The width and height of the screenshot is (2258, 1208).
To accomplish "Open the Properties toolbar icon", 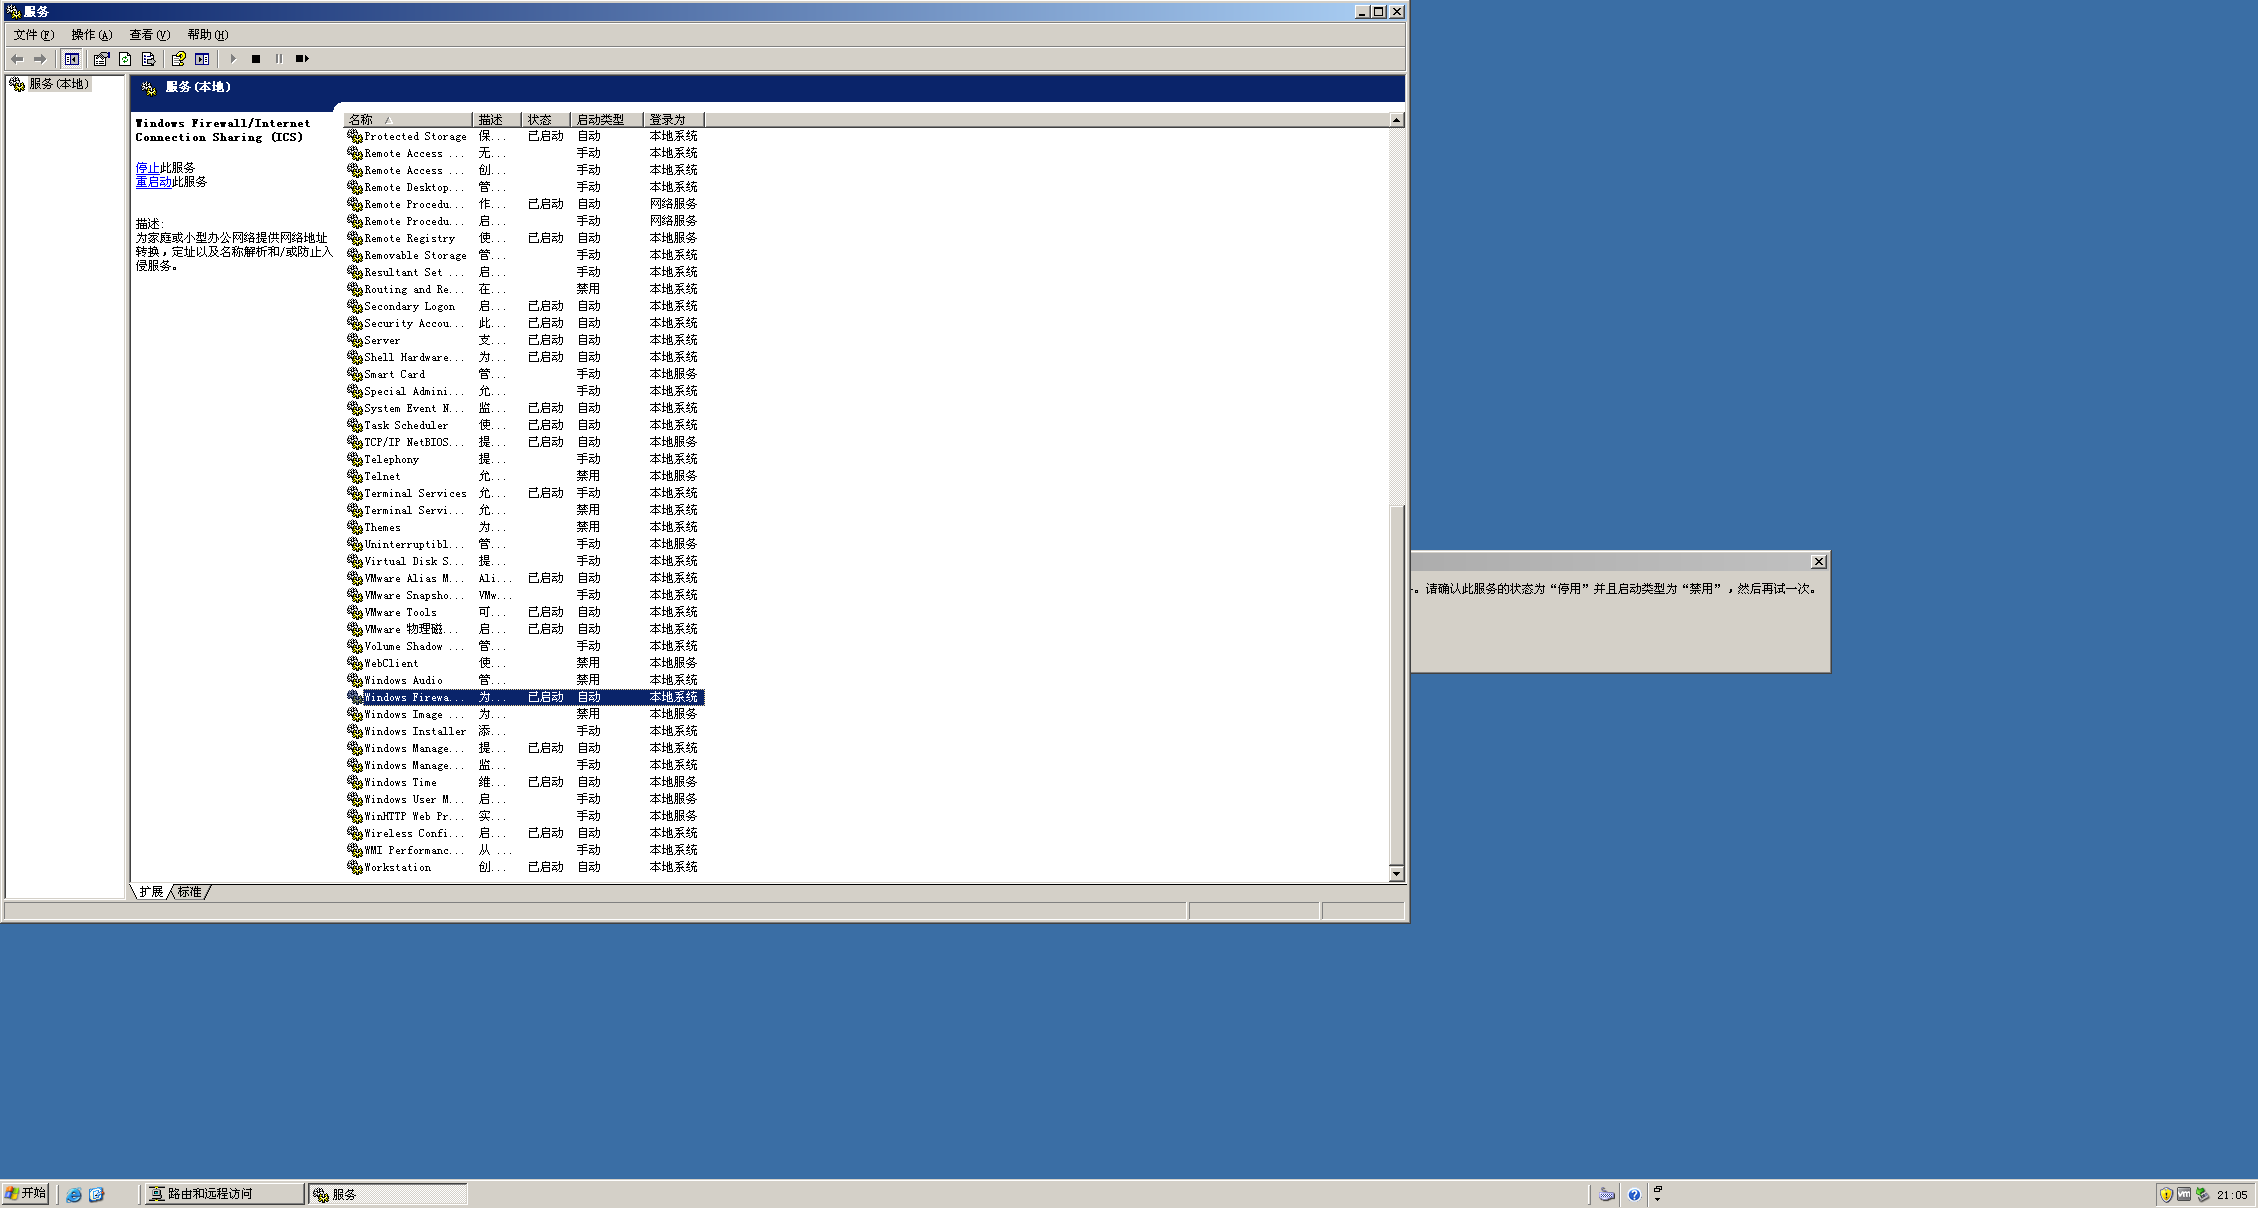I will click(x=101, y=59).
